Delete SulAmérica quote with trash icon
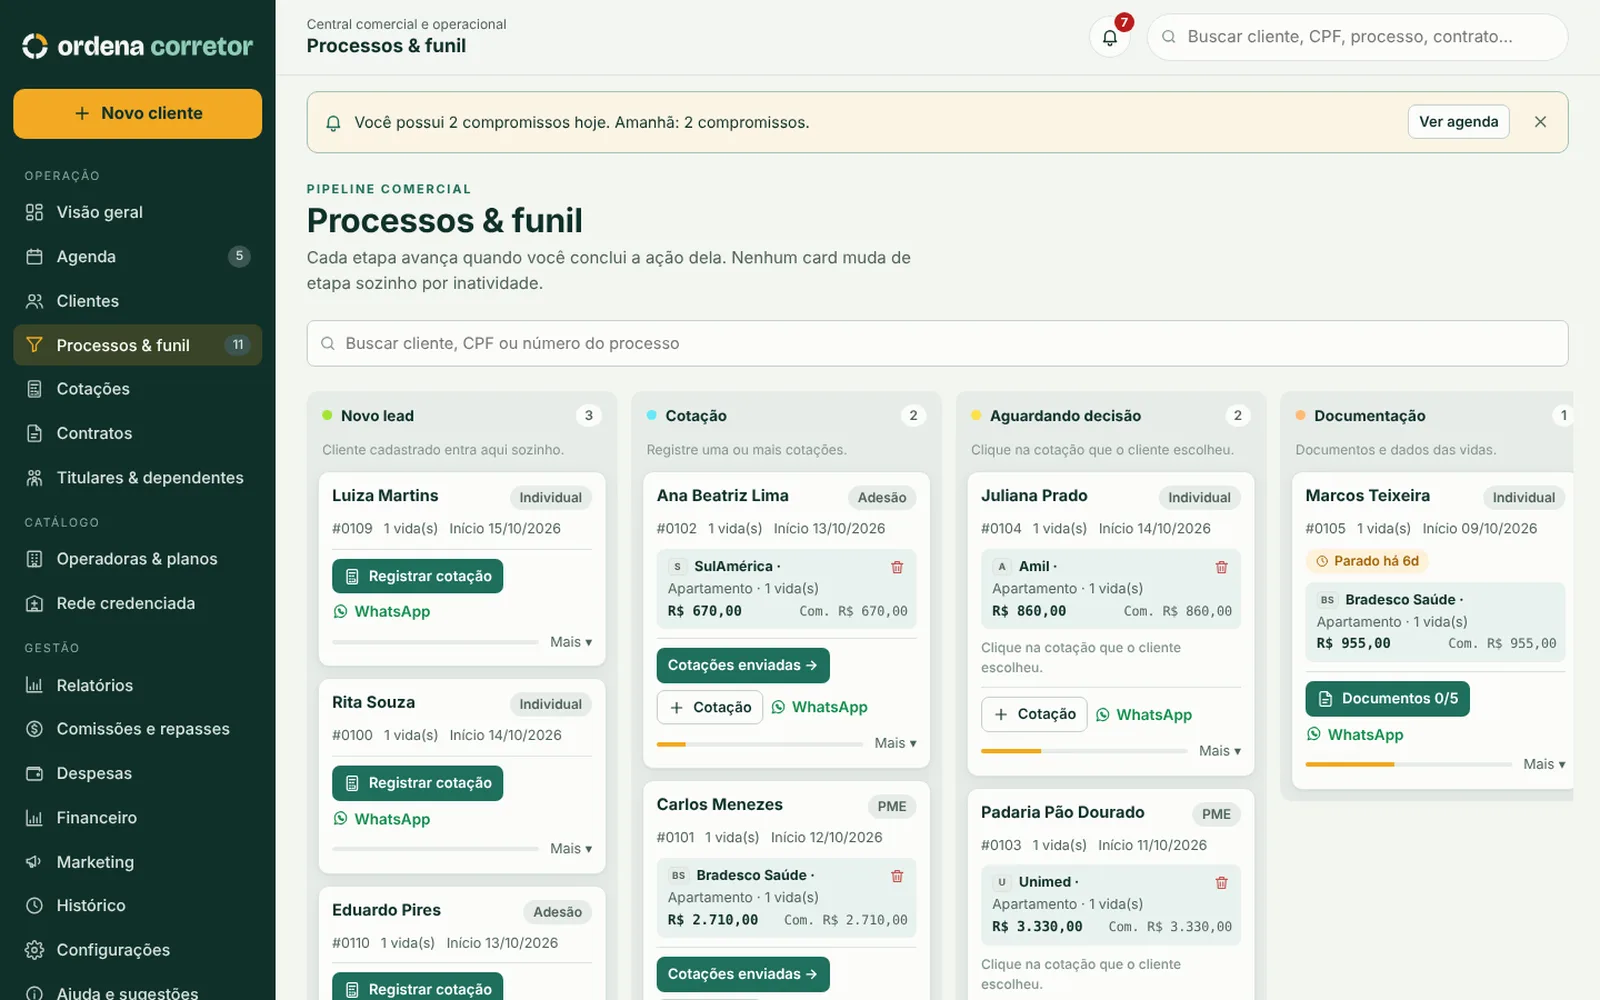Image resolution: width=1600 pixels, height=1000 pixels. coord(897,567)
